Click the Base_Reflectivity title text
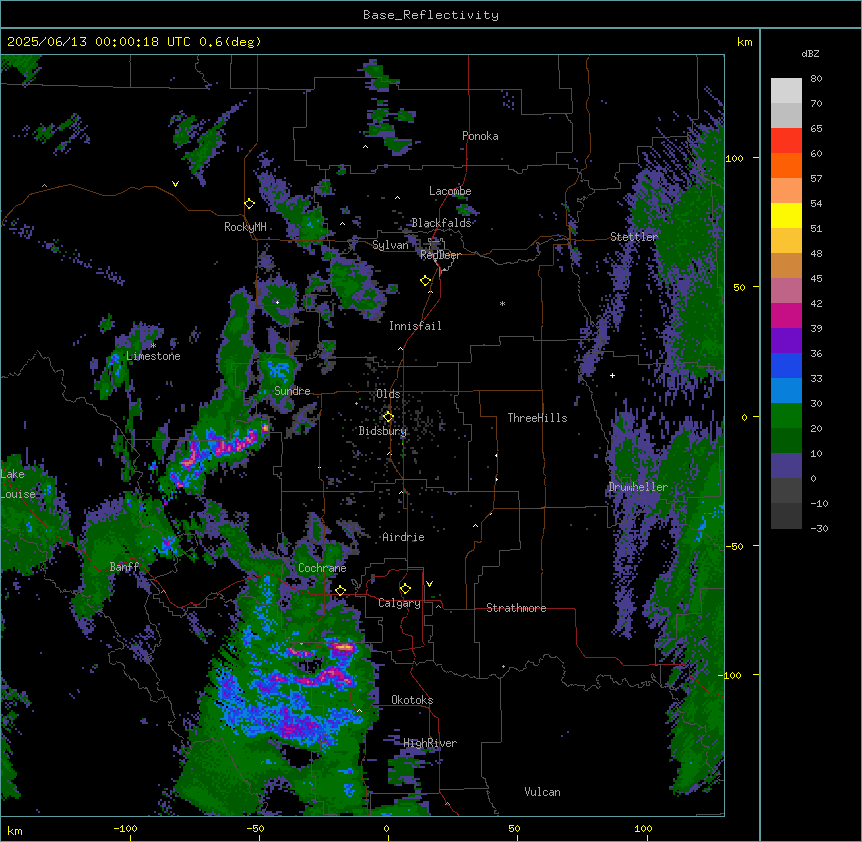The height and width of the screenshot is (842, 862). [431, 15]
